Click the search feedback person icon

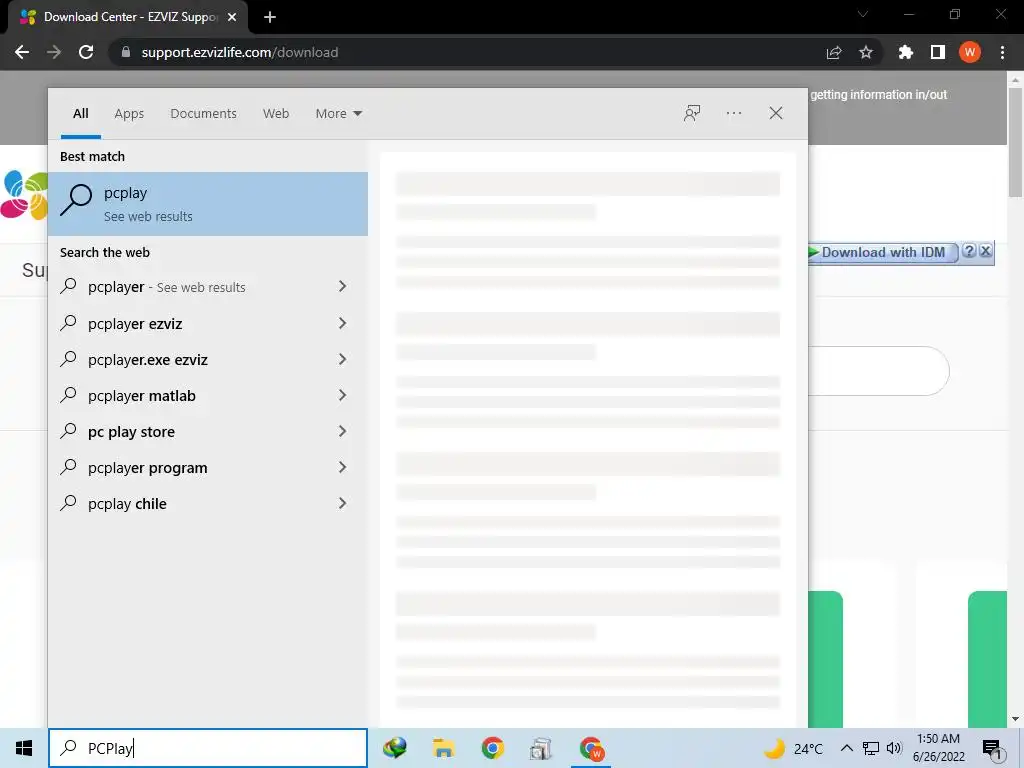point(692,113)
